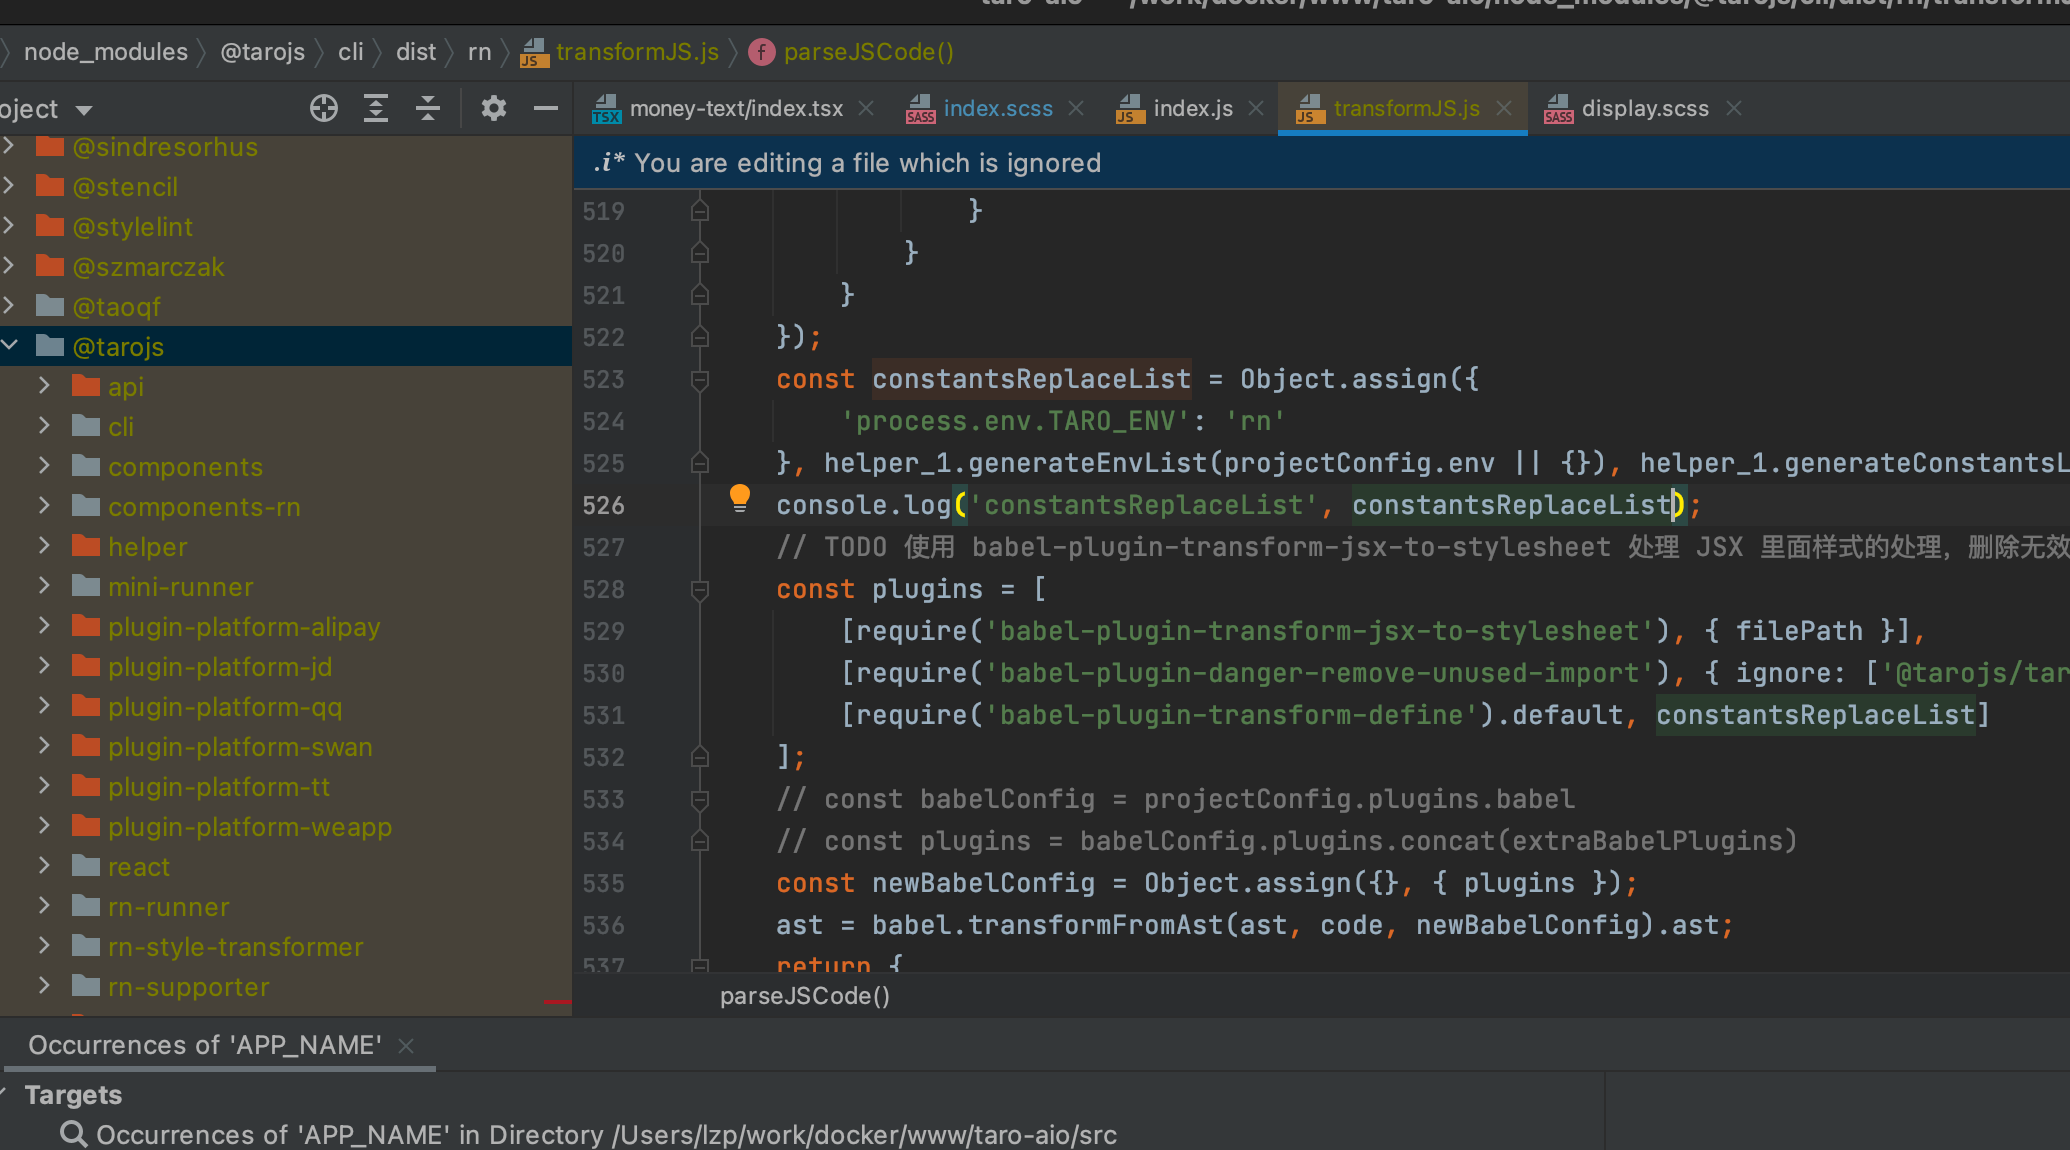This screenshot has width=2070, height=1150.
Task: Select the rn breadcrumb item
Action: pos(478,52)
